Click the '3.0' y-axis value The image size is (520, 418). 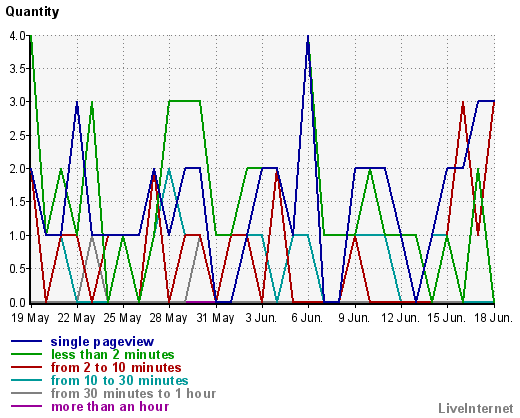(18, 102)
